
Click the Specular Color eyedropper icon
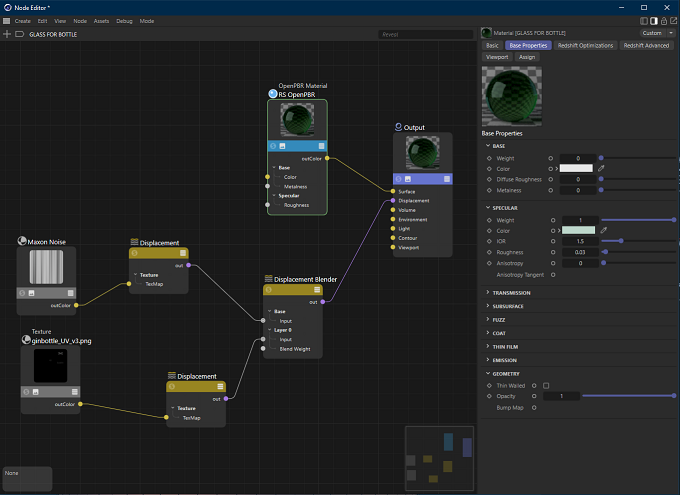pyautogui.click(x=604, y=230)
